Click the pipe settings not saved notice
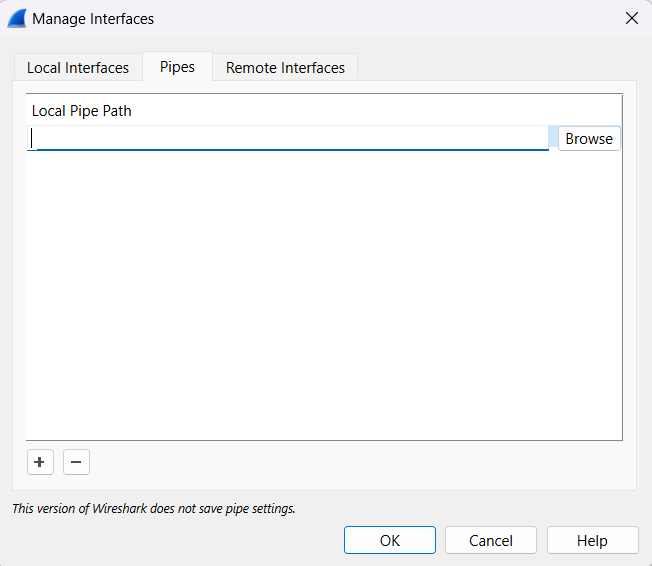652x566 pixels. point(153,509)
